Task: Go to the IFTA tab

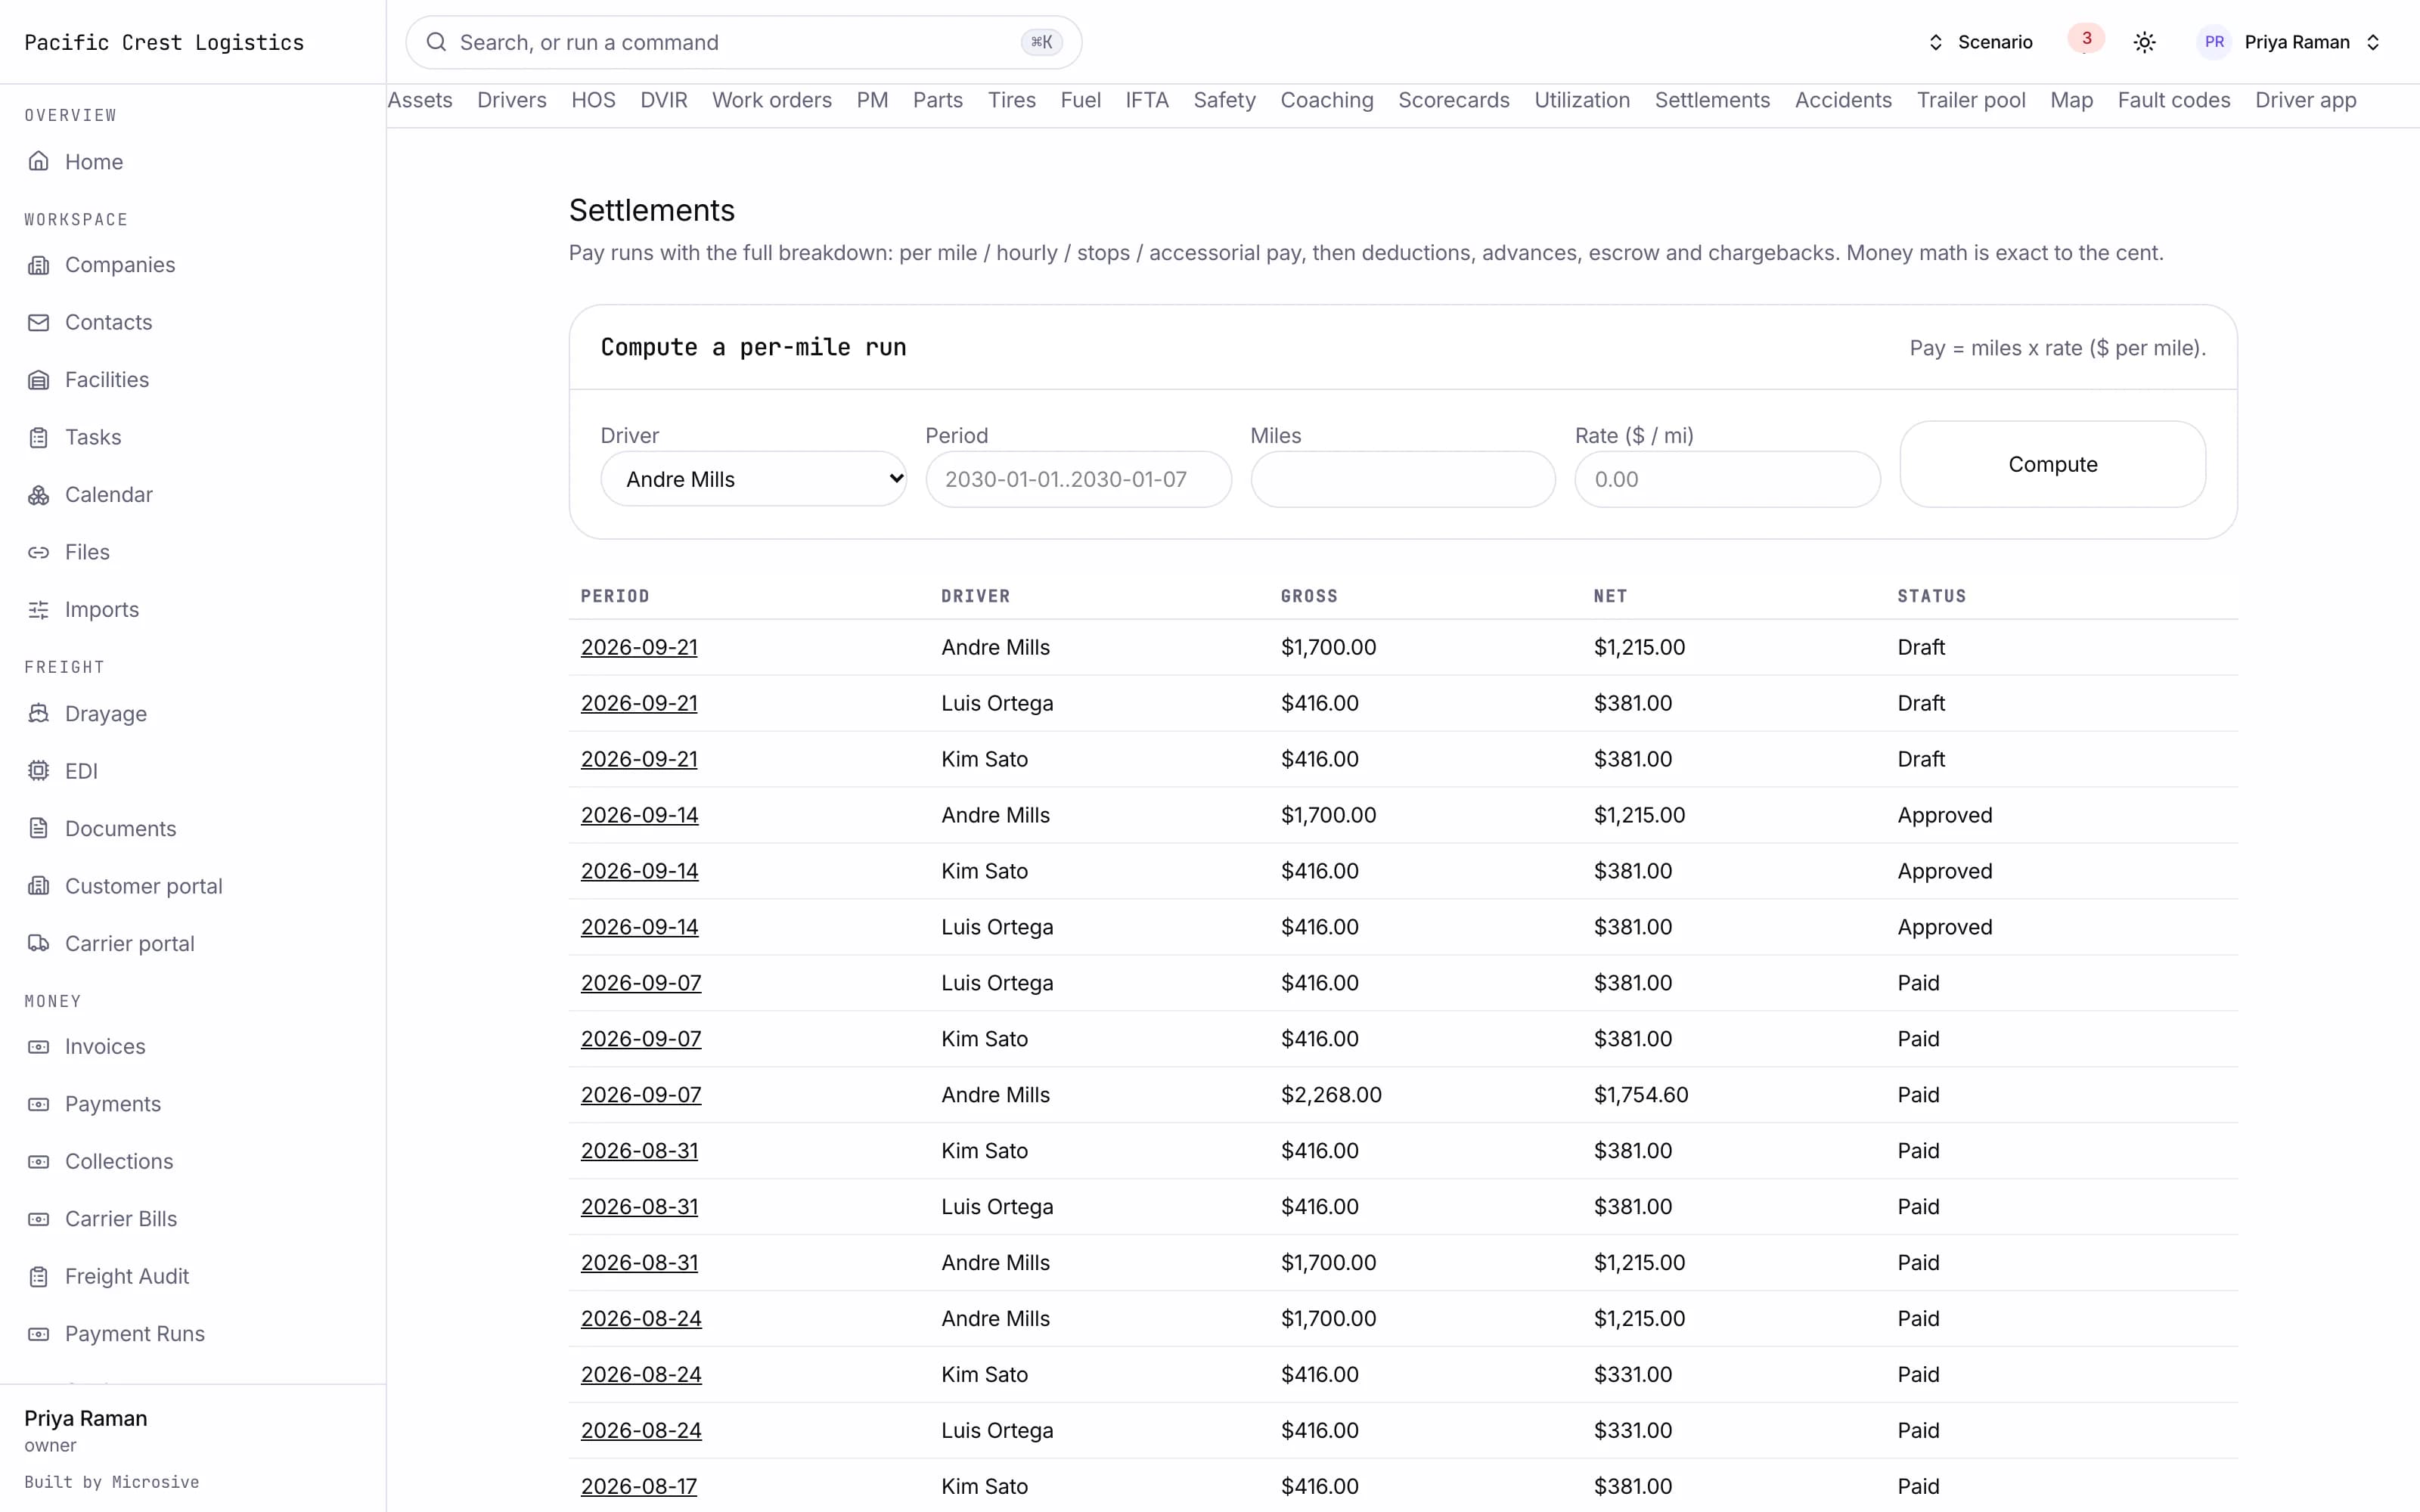Action: pyautogui.click(x=1147, y=100)
